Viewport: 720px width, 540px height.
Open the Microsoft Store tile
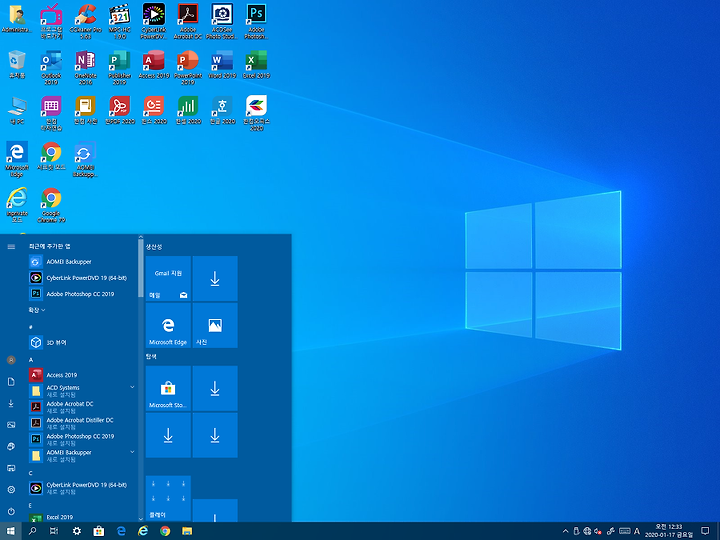click(168, 388)
